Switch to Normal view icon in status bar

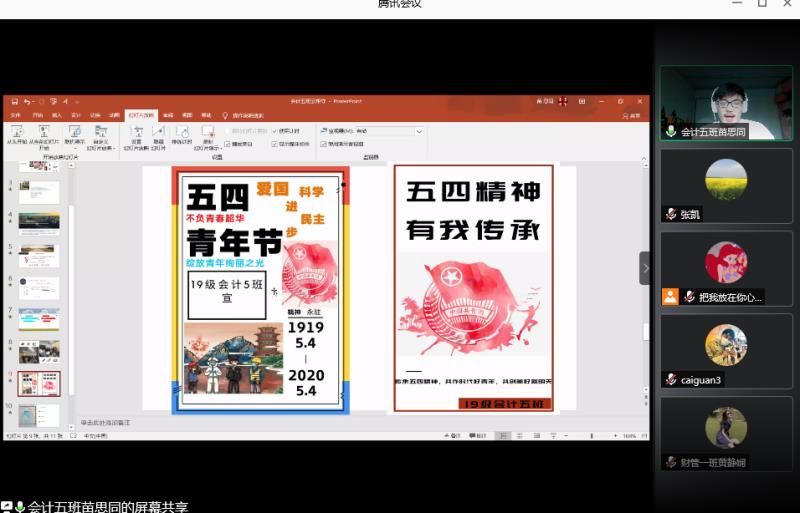[x=503, y=436]
